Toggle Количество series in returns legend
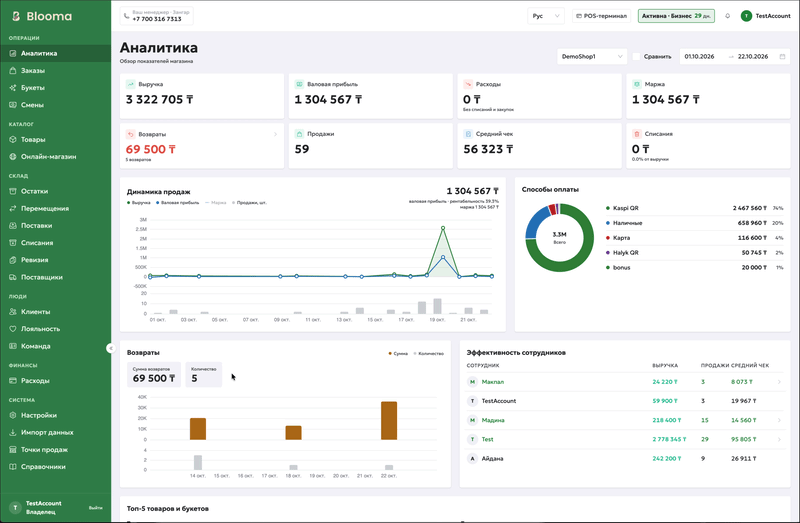800x523 pixels. pos(429,353)
